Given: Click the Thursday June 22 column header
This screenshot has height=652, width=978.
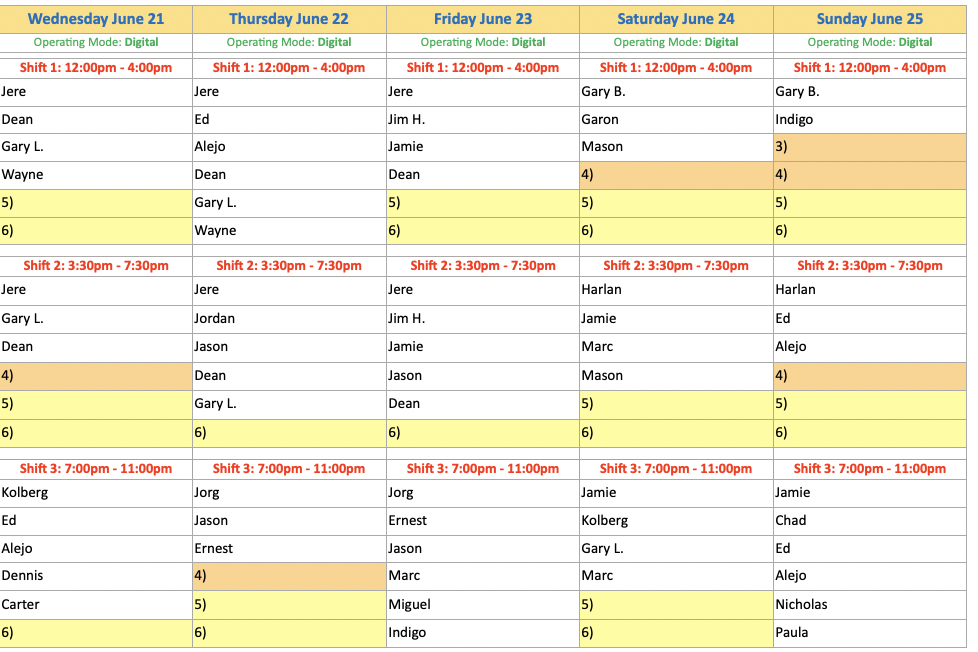Looking at the screenshot, I should 289,19.
